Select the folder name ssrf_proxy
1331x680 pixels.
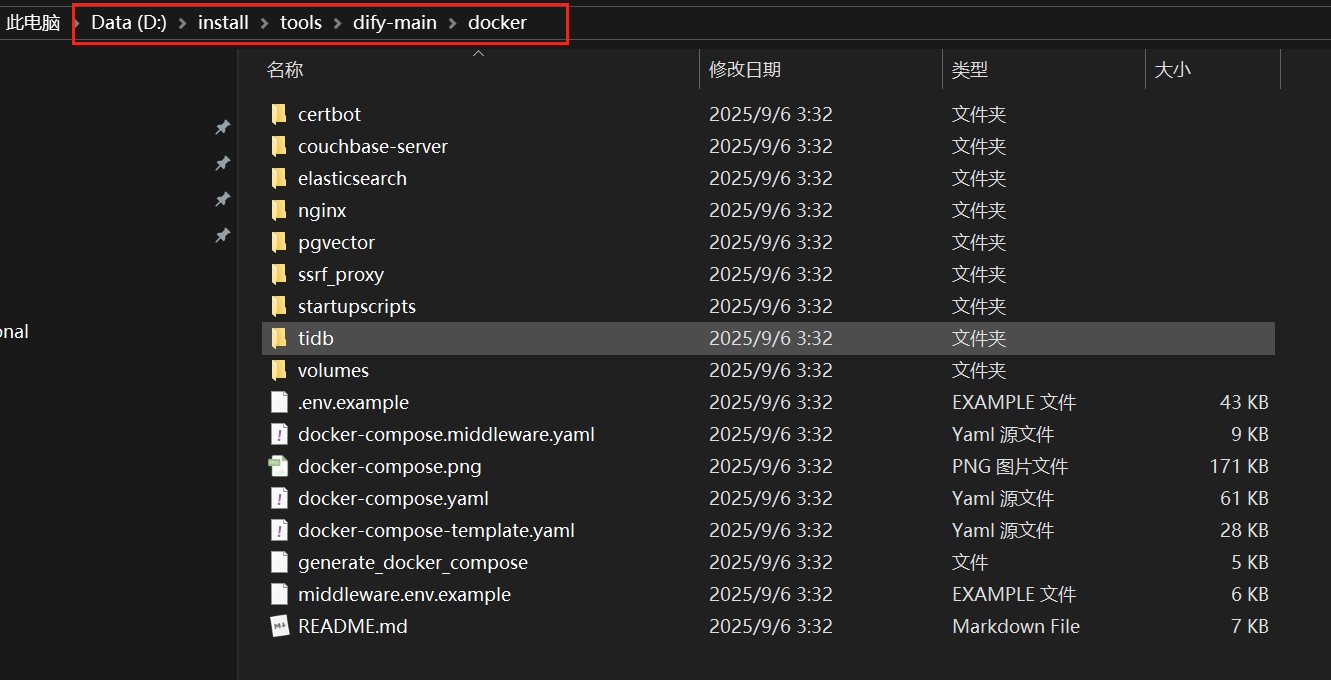click(x=341, y=274)
